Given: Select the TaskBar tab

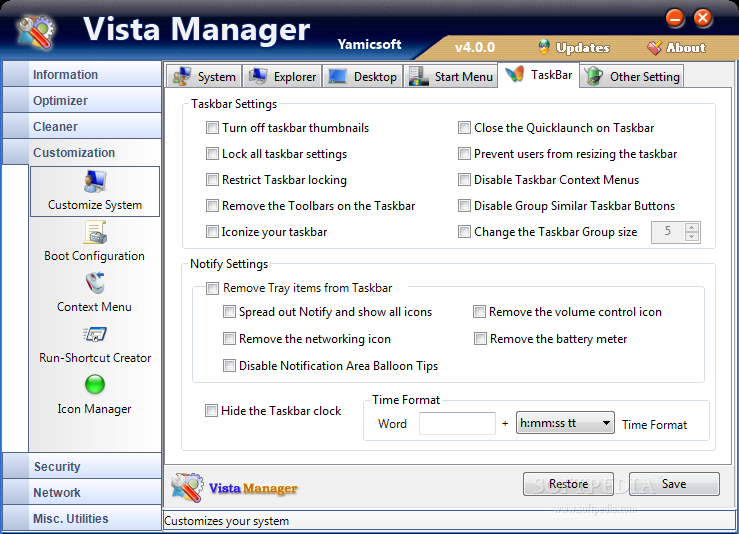Looking at the screenshot, I should click(x=539, y=74).
